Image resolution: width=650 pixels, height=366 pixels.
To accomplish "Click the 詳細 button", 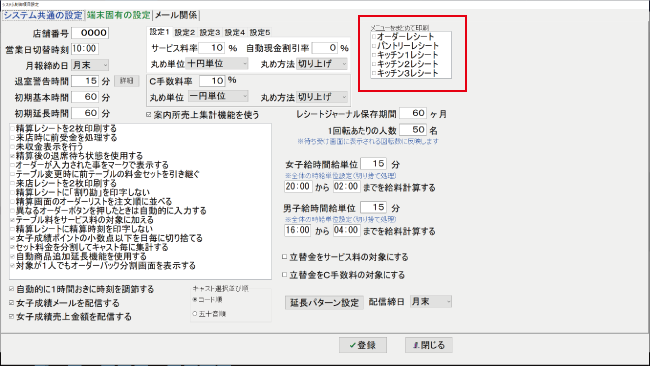I will click(x=126, y=81).
